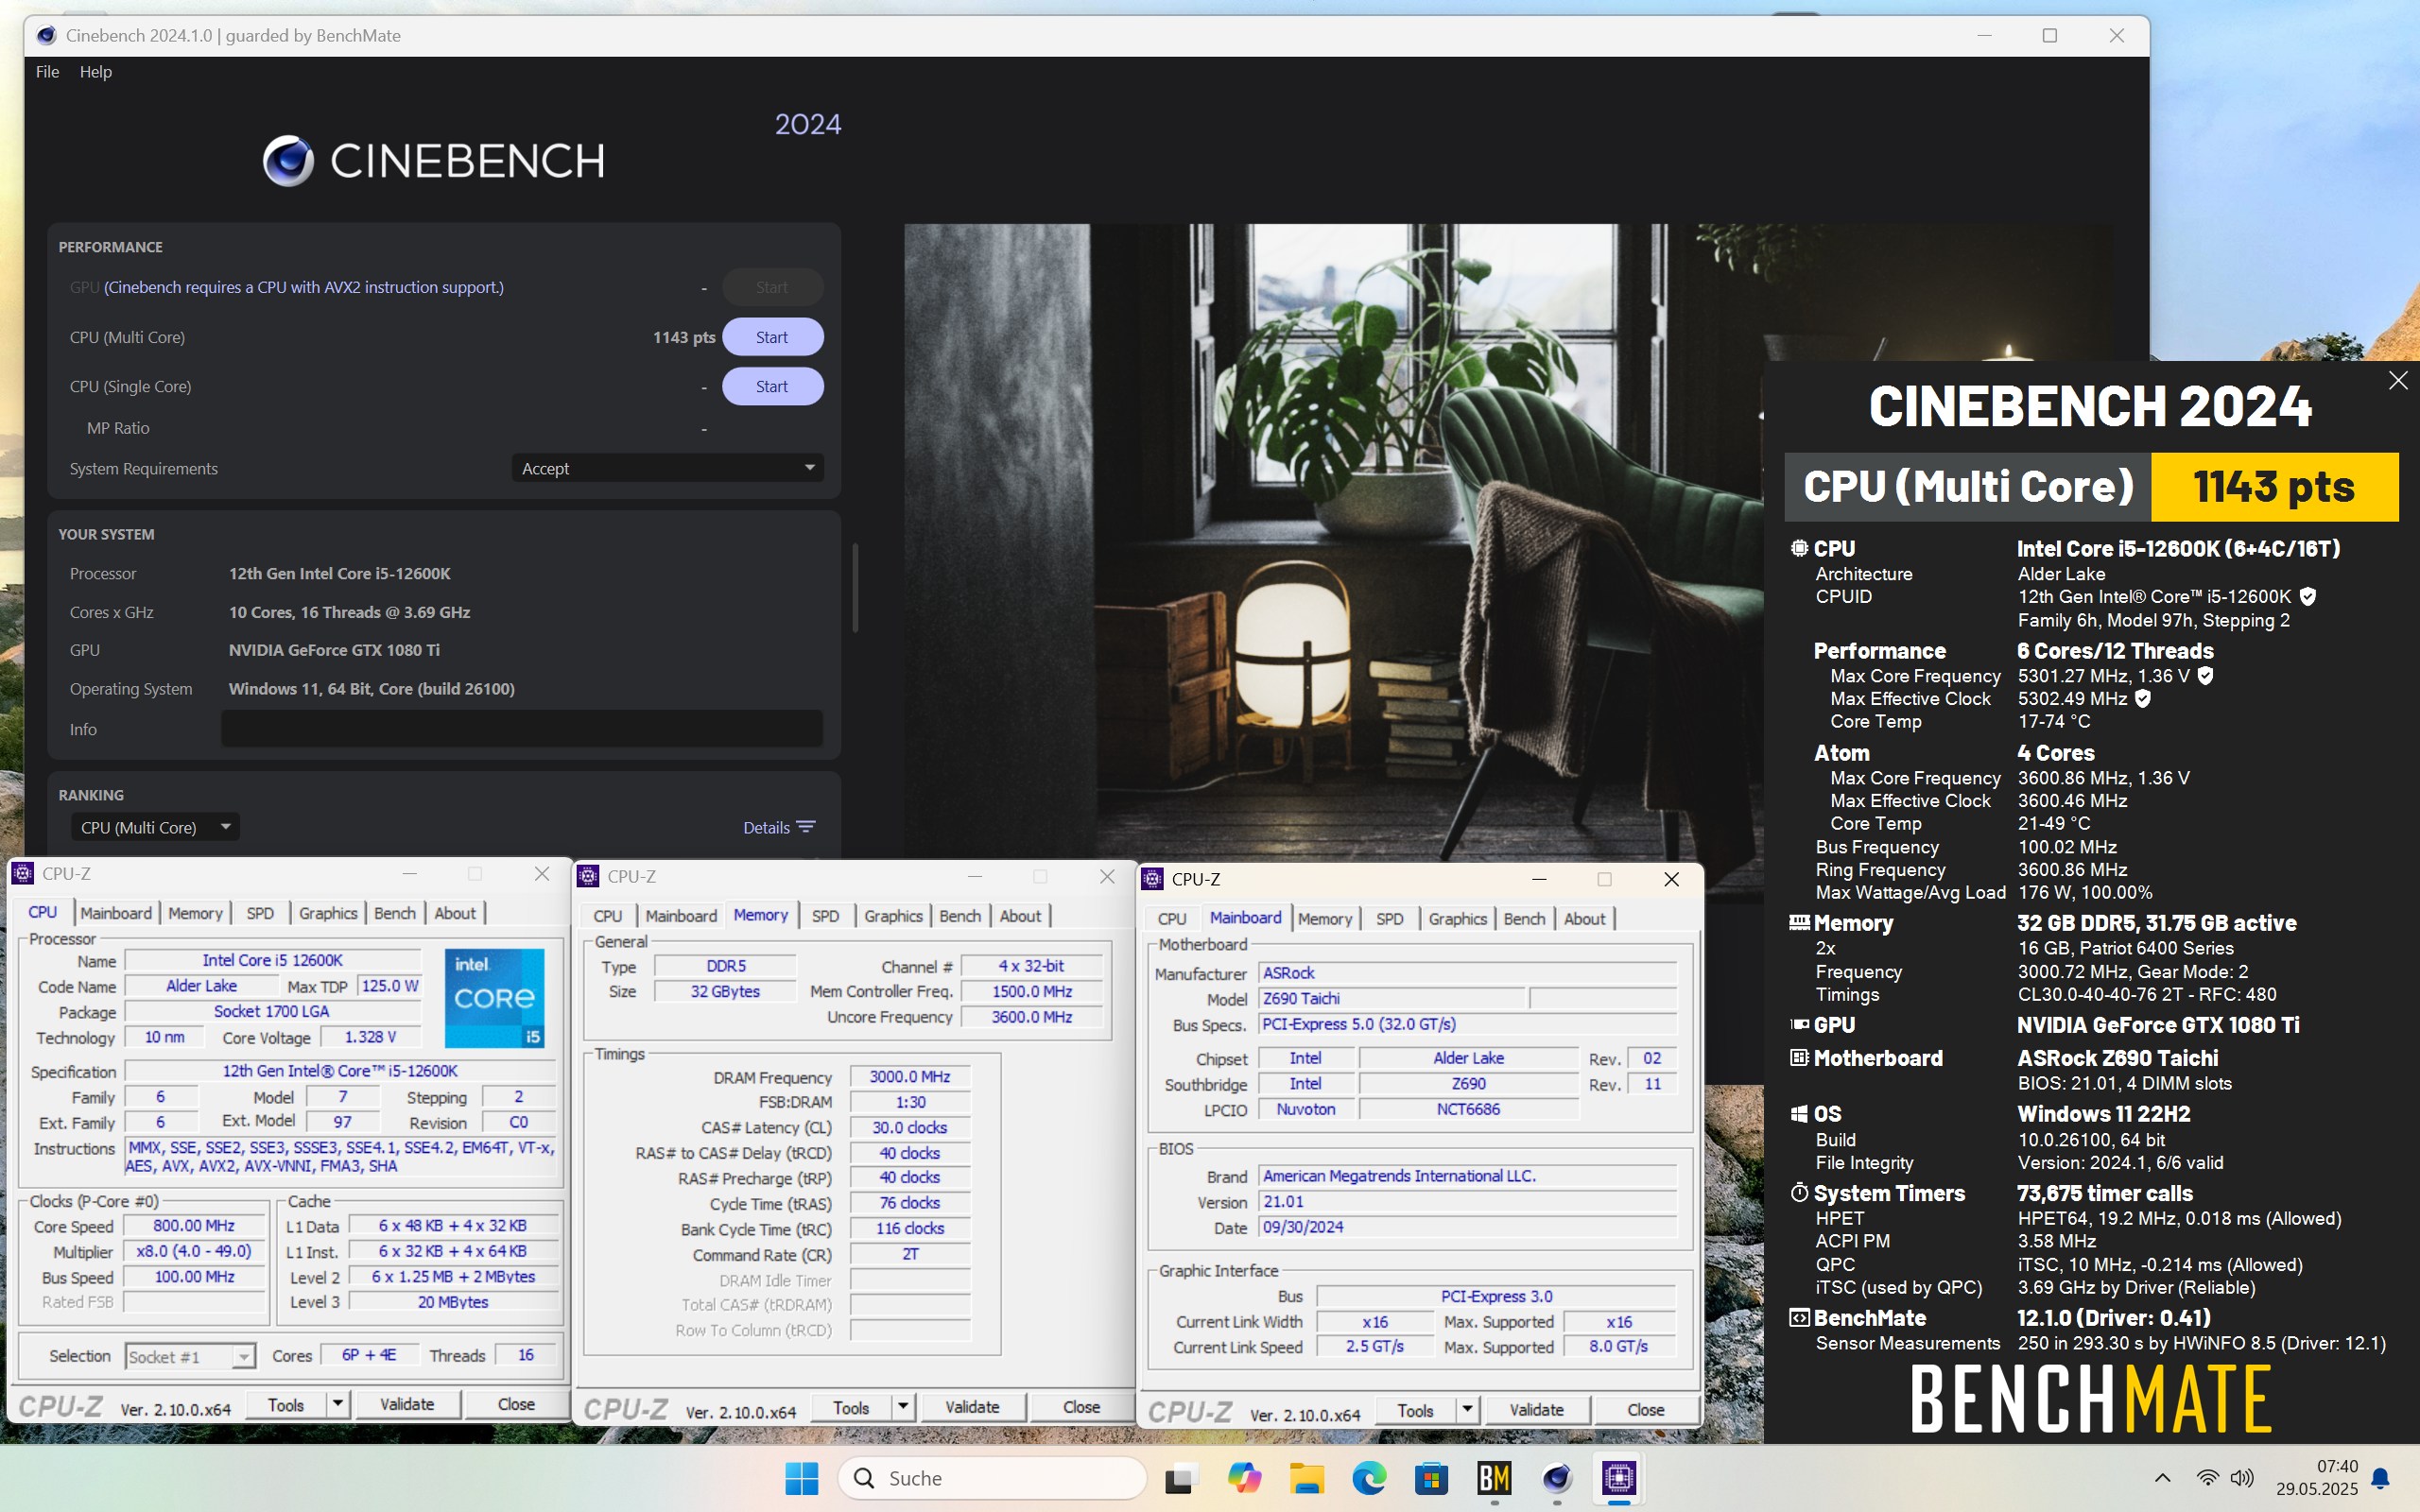
Task: Minimize the CPU-Z Mainboard window
Action: pos(1539,879)
